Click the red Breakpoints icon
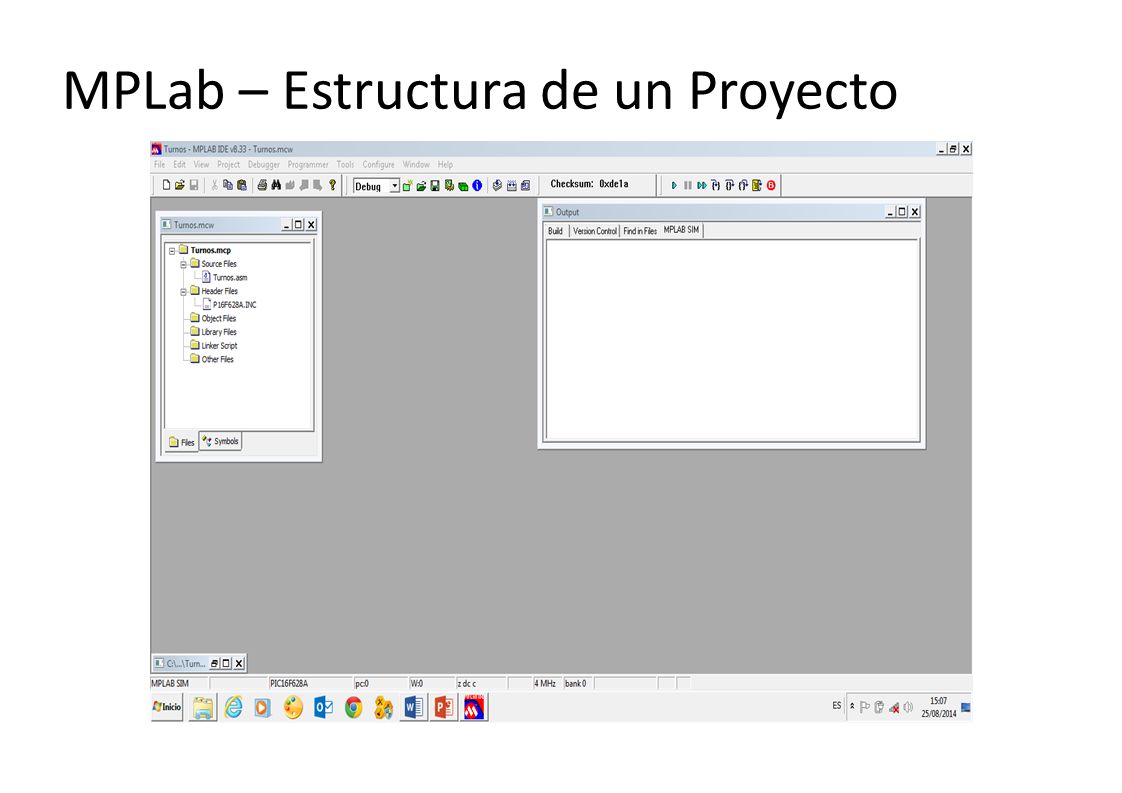The height and width of the screenshot is (793, 1122). tap(771, 185)
